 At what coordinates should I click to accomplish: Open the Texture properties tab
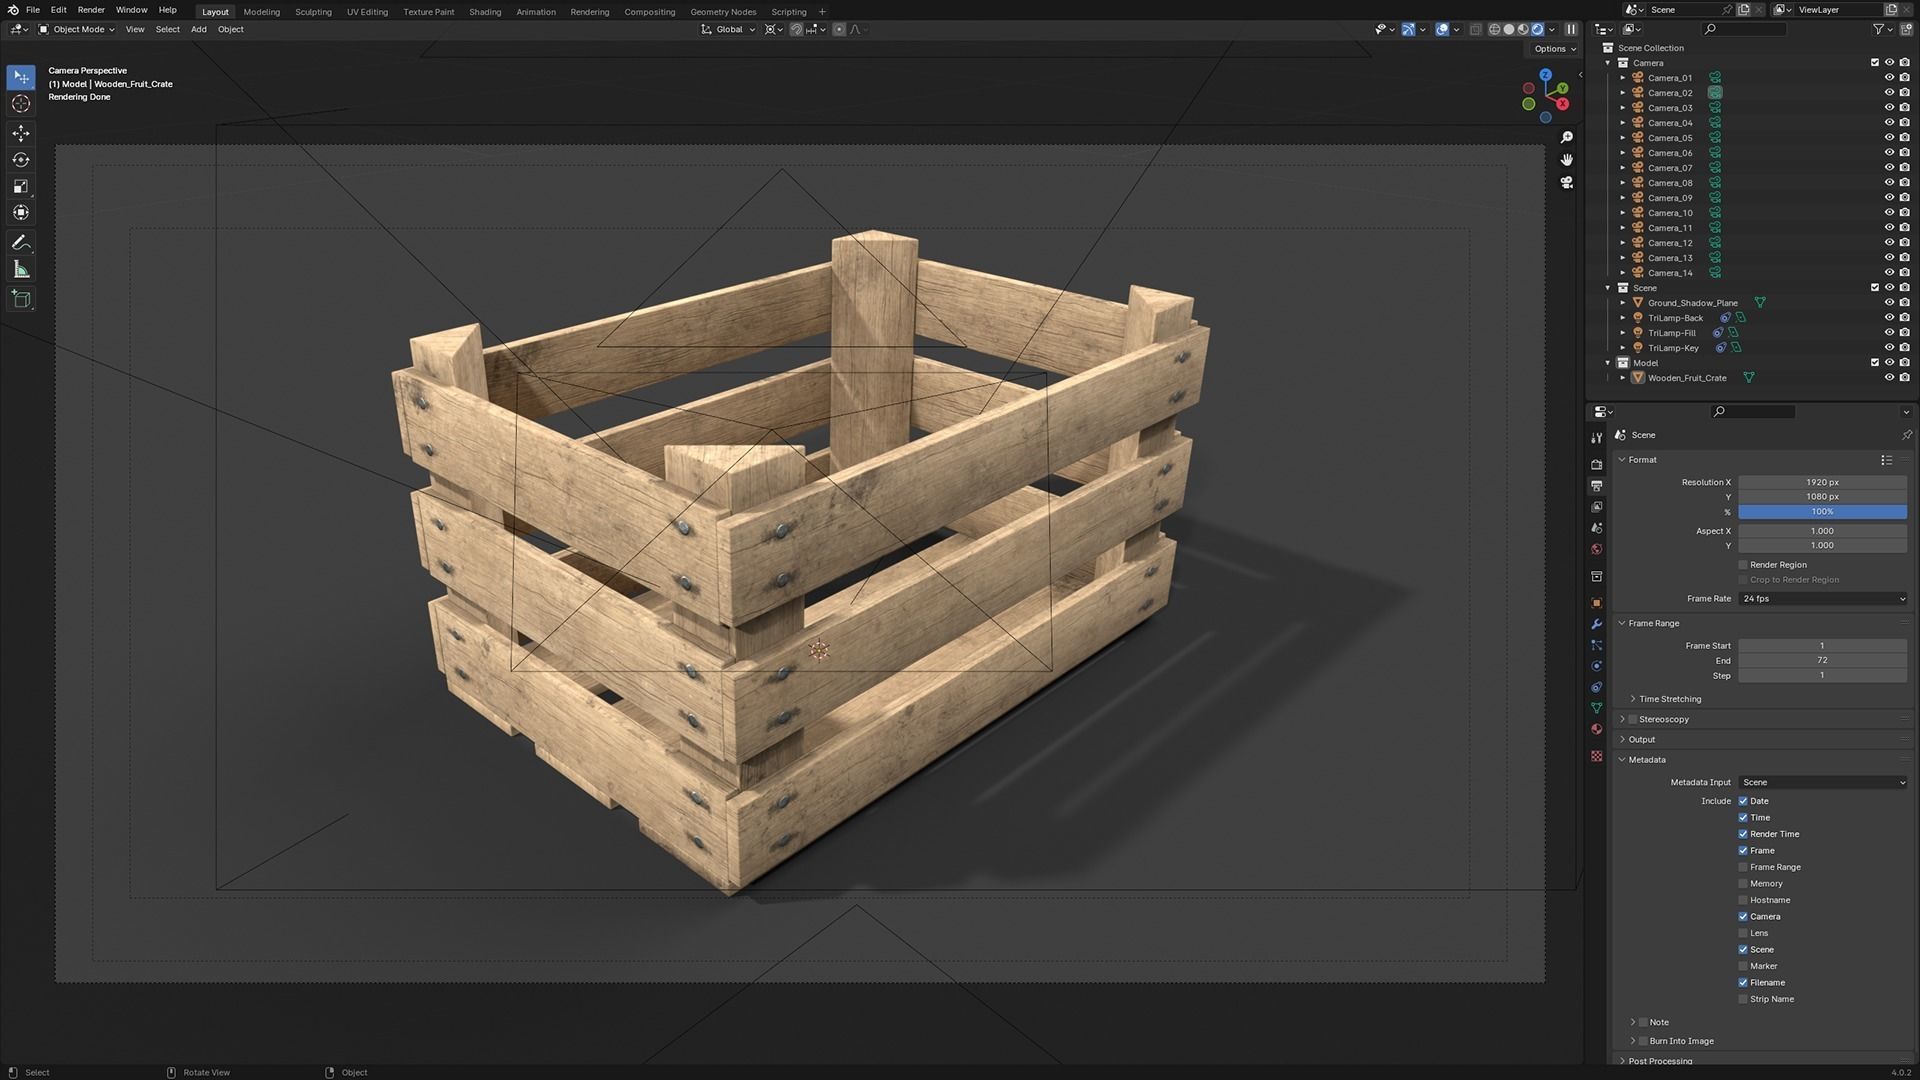tap(1597, 756)
